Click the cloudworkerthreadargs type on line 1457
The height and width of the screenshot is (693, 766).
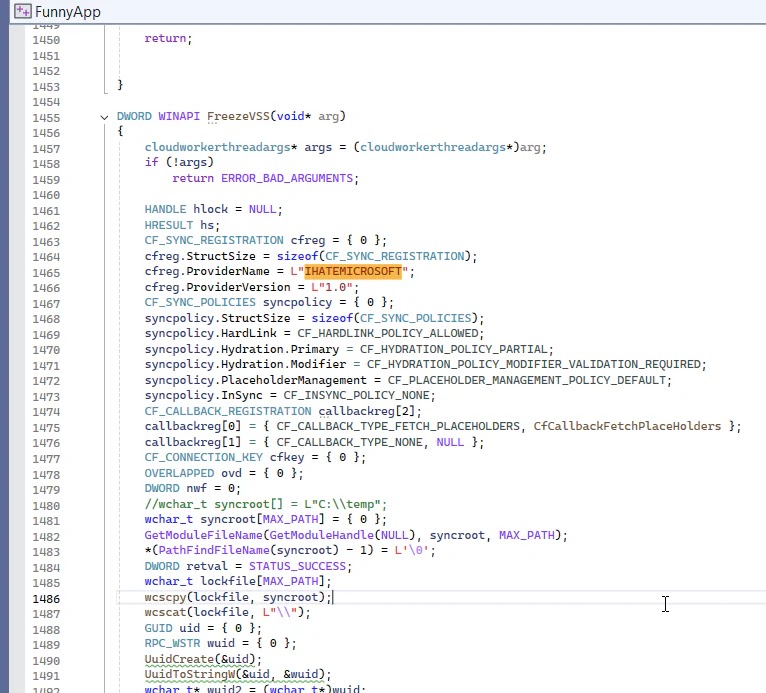pyautogui.click(x=217, y=147)
